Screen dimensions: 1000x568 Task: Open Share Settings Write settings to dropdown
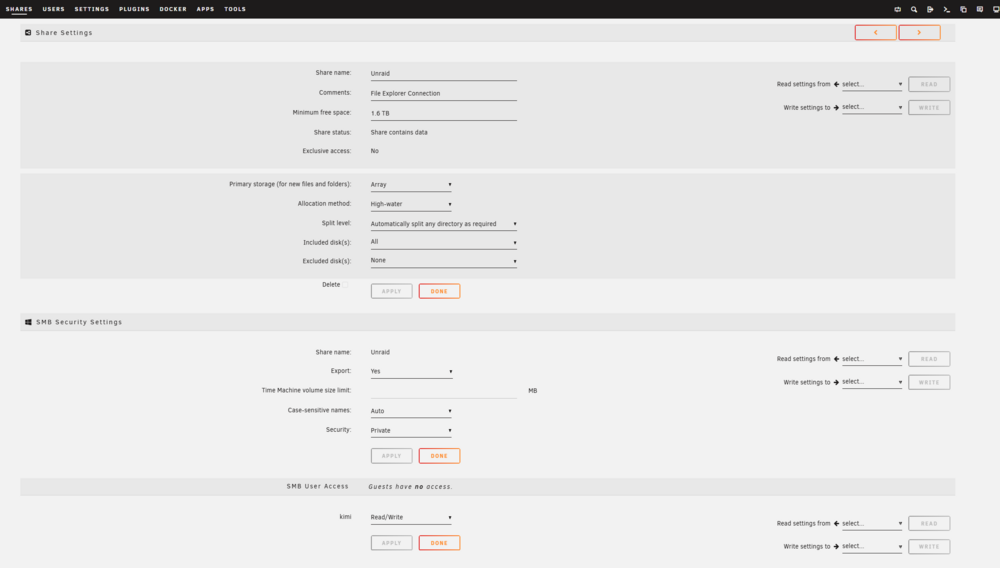point(872,107)
